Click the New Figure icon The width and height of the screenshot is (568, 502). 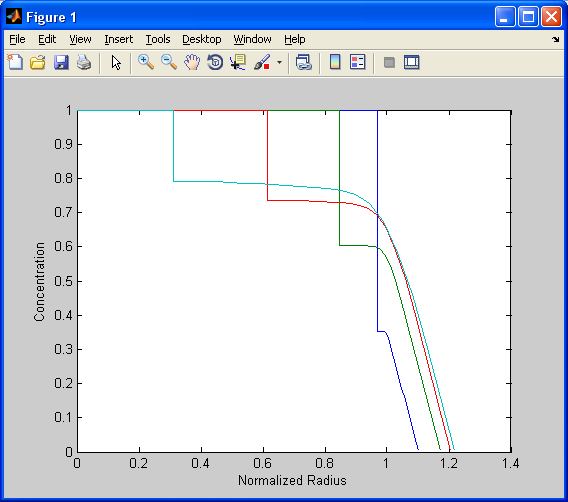tap(15, 62)
